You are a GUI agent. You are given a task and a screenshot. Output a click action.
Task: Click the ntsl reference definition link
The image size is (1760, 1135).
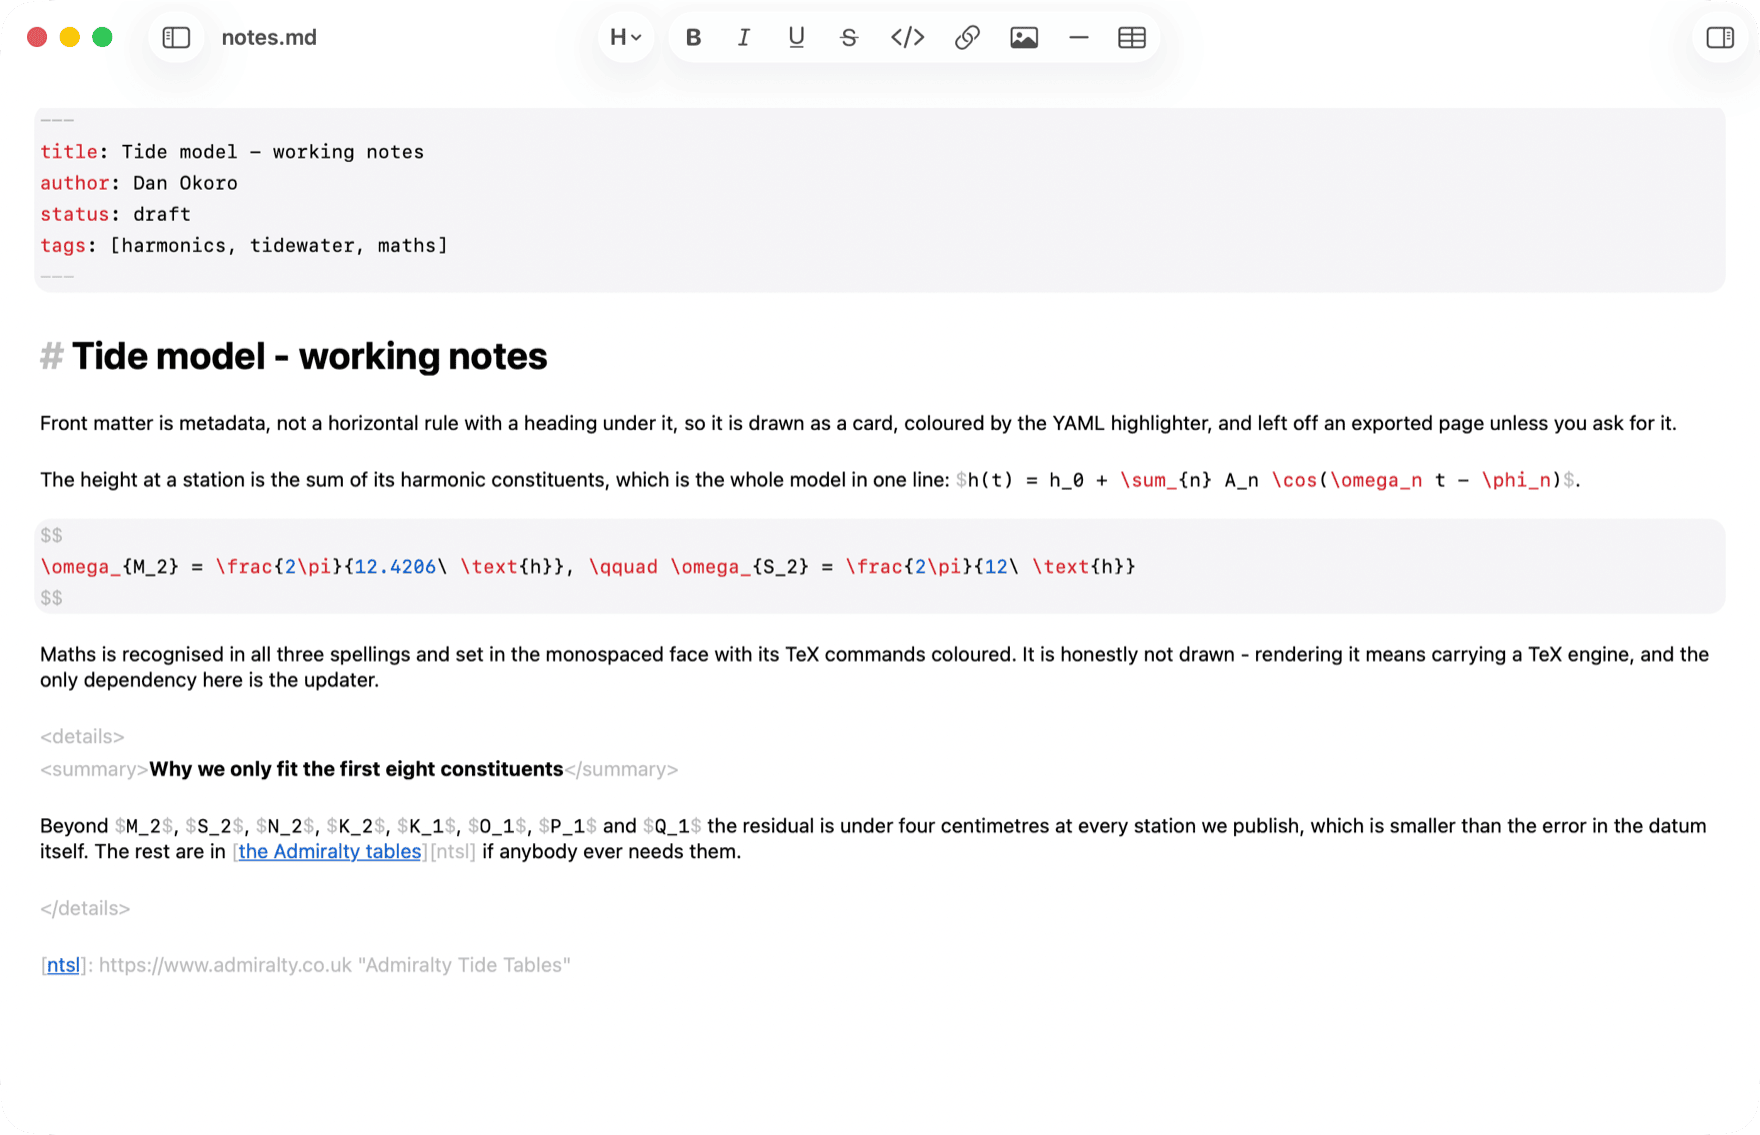[63, 965]
